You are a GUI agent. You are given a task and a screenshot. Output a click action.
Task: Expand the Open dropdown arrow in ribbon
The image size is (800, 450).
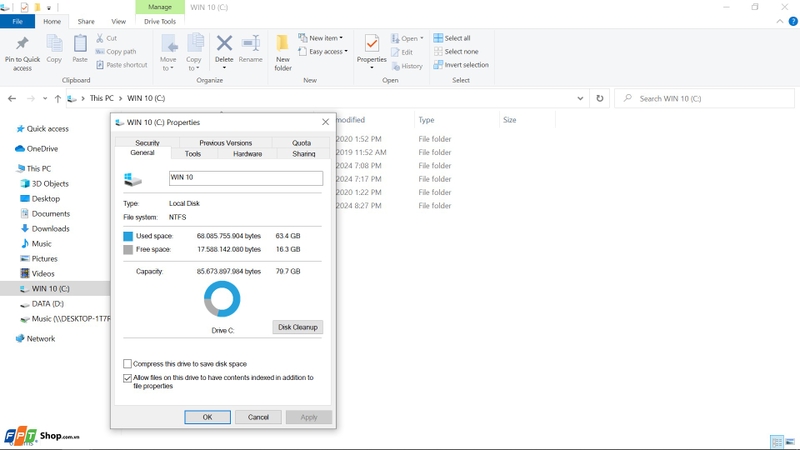422,38
